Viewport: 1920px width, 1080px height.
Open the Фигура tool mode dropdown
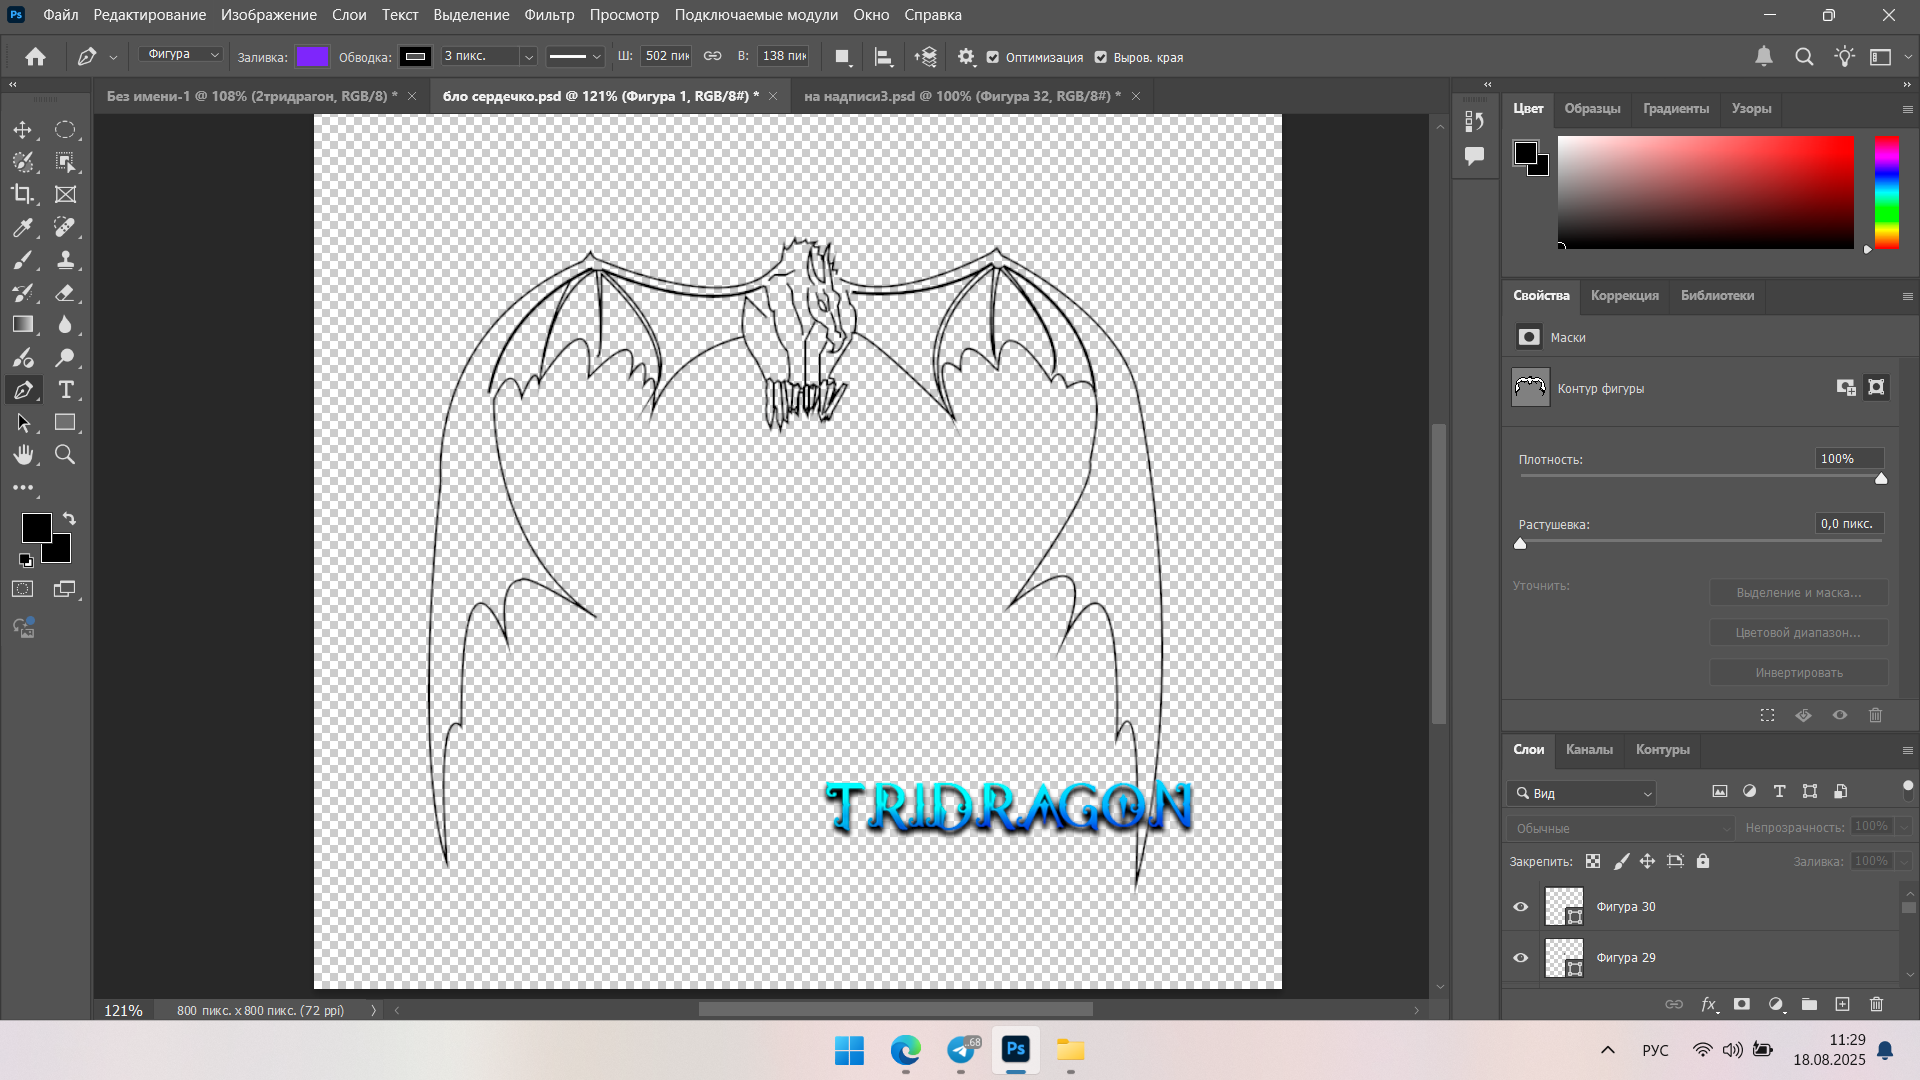(180, 55)
